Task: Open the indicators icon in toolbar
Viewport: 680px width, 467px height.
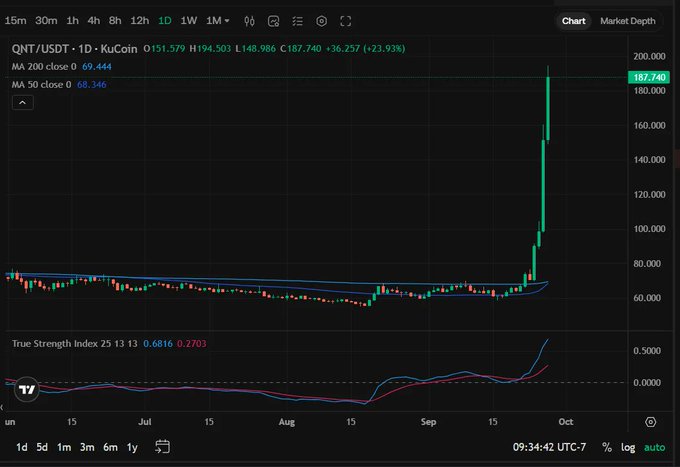Action: pyautogui.click(x=274, y=21)
